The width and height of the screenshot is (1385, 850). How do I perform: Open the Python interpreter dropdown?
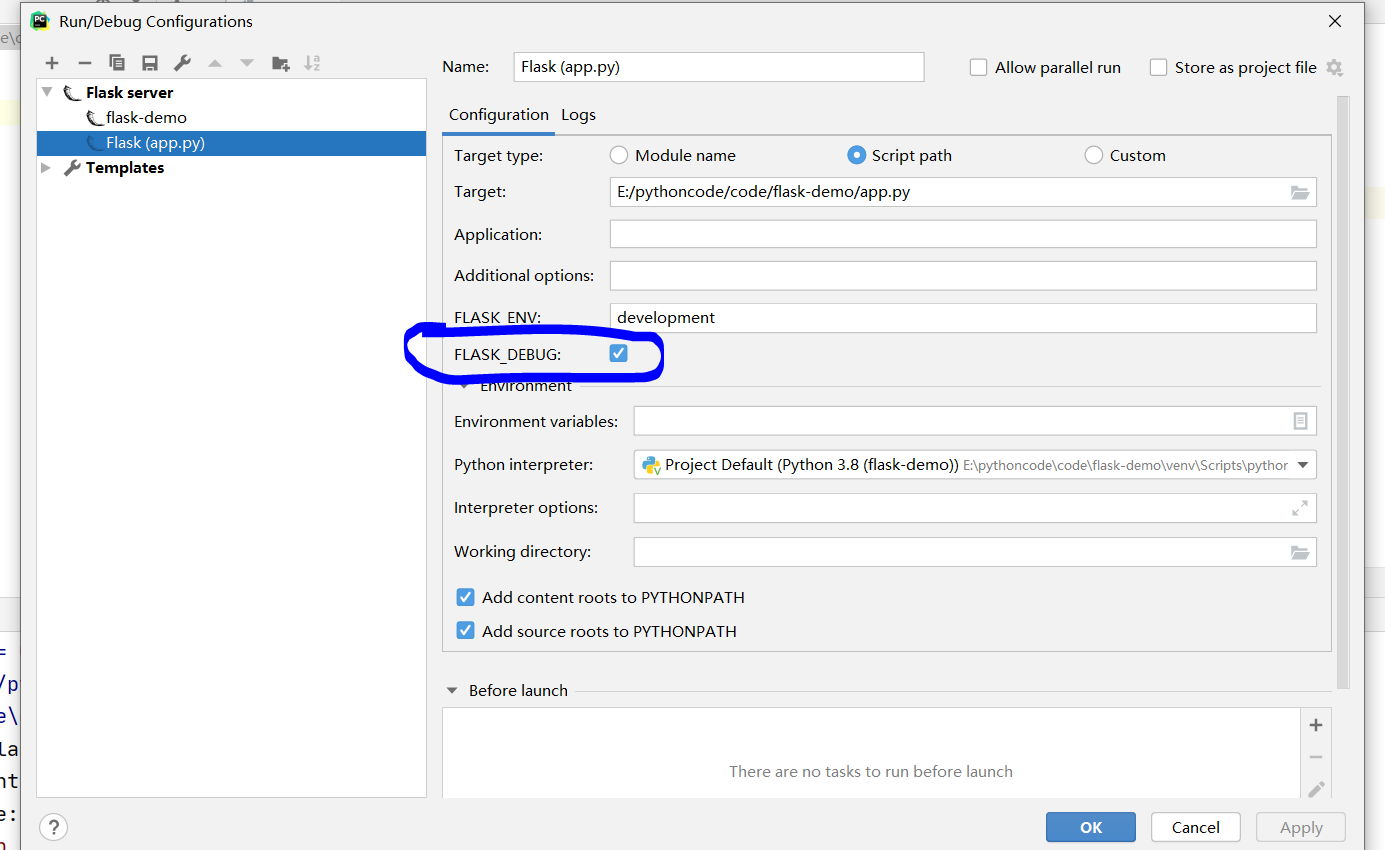[x=1303, y=465]
